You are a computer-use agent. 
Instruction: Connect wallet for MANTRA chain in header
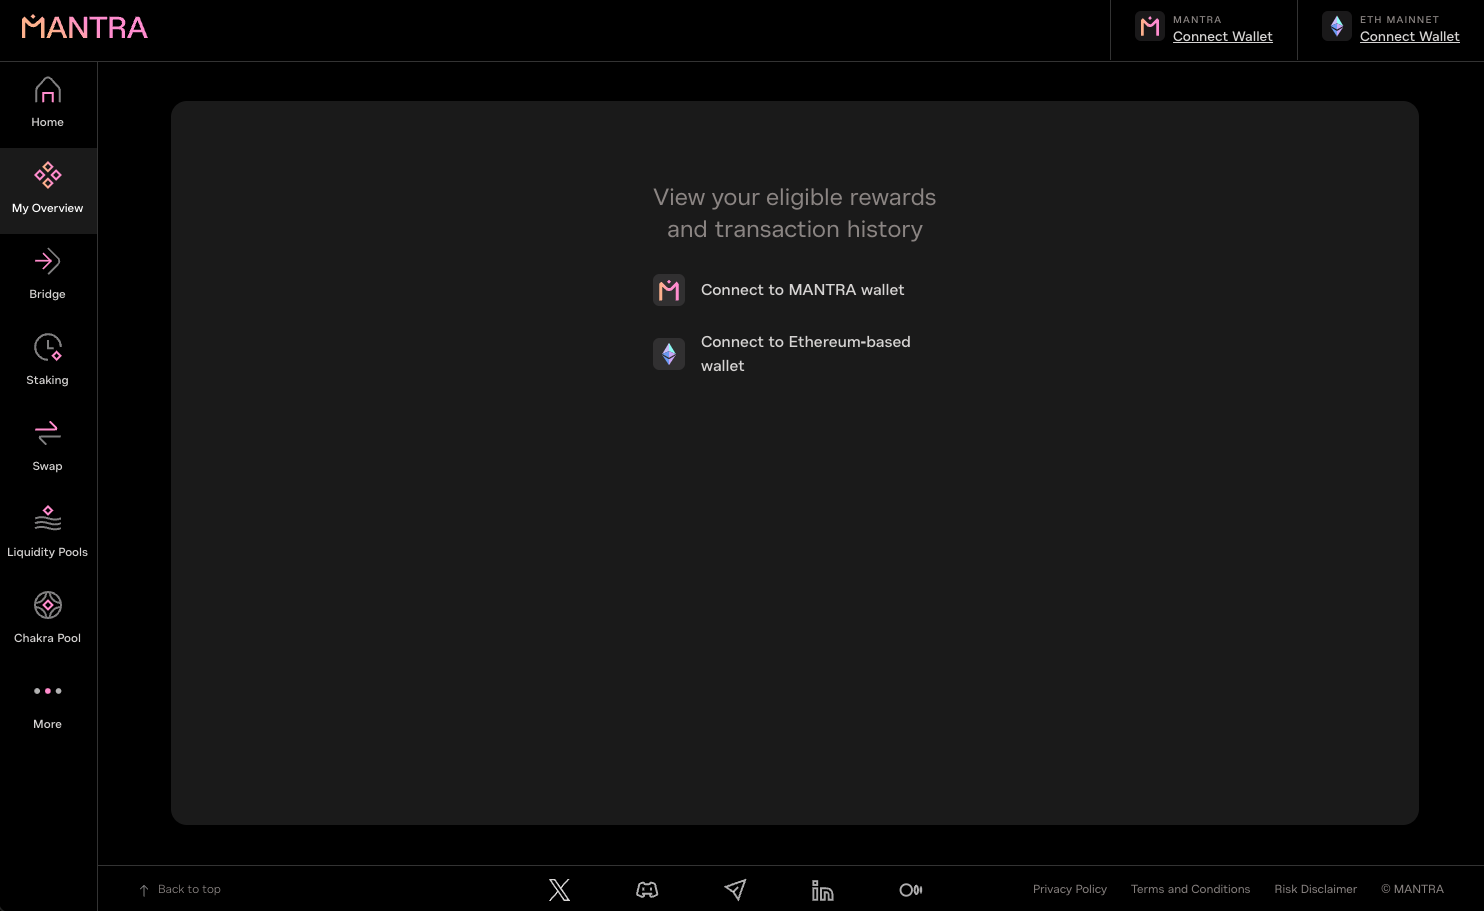(1222, 37)
